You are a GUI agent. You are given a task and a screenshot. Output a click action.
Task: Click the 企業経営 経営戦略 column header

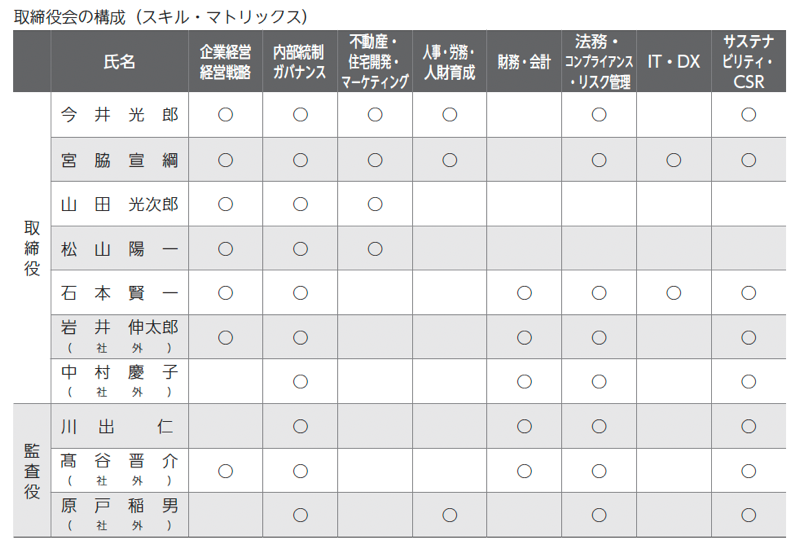(225, 61)
